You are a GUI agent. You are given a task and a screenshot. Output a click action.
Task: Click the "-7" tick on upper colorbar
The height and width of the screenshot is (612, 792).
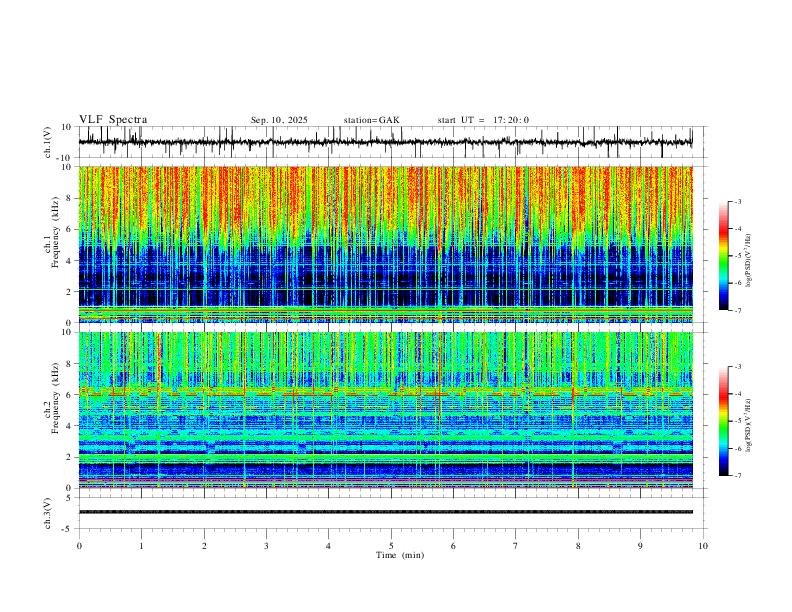[738, 310]
